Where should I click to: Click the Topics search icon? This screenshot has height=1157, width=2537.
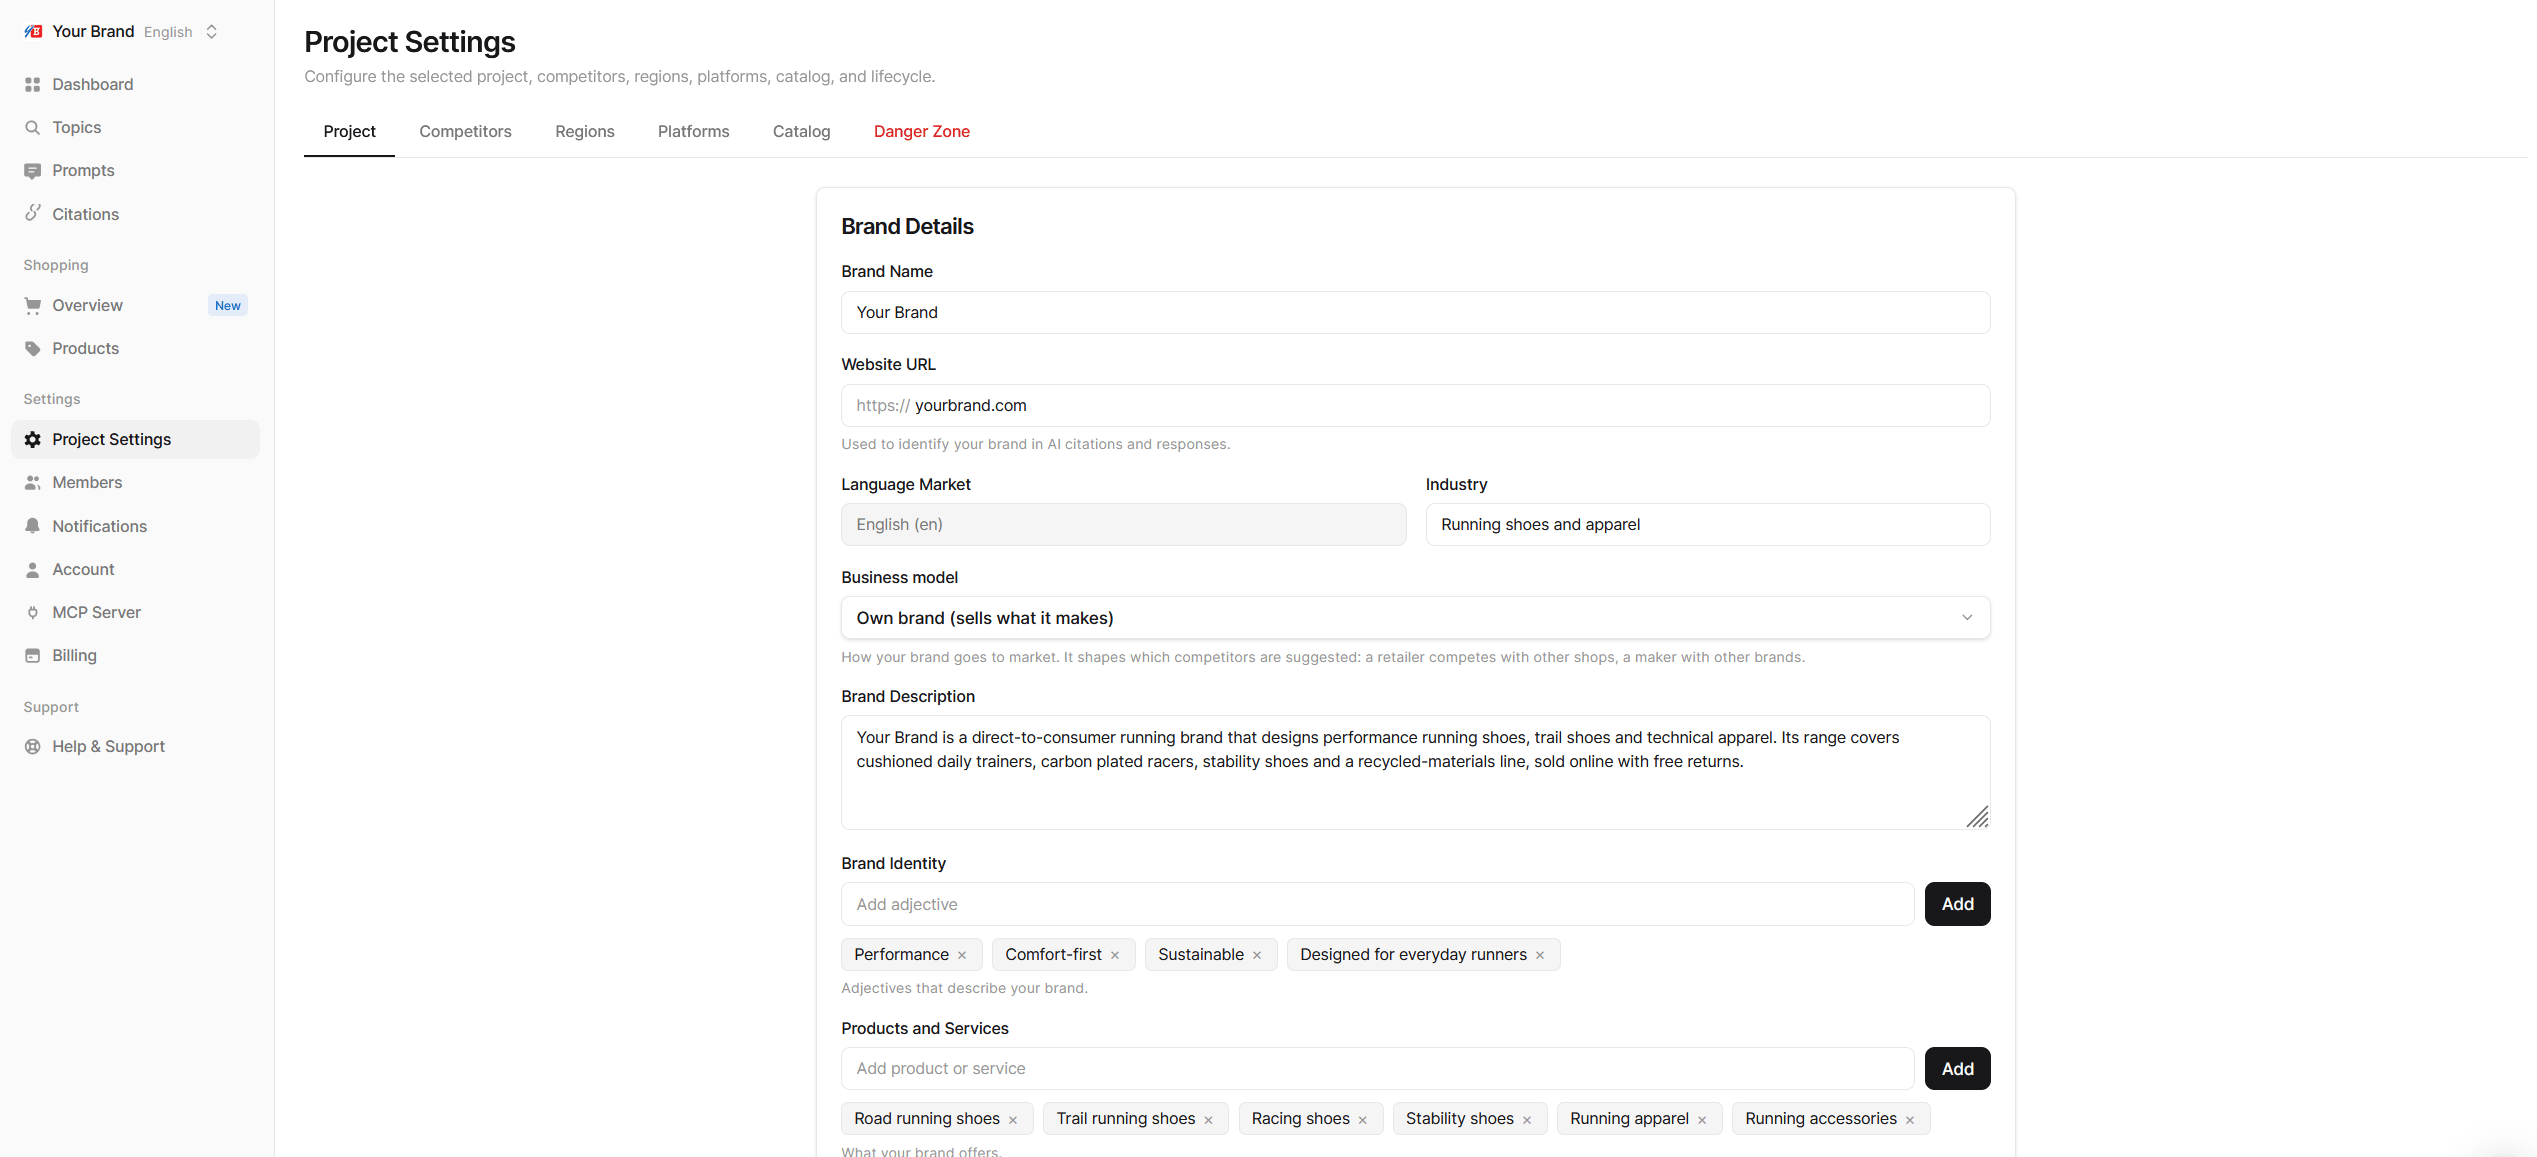click(32, 127)
